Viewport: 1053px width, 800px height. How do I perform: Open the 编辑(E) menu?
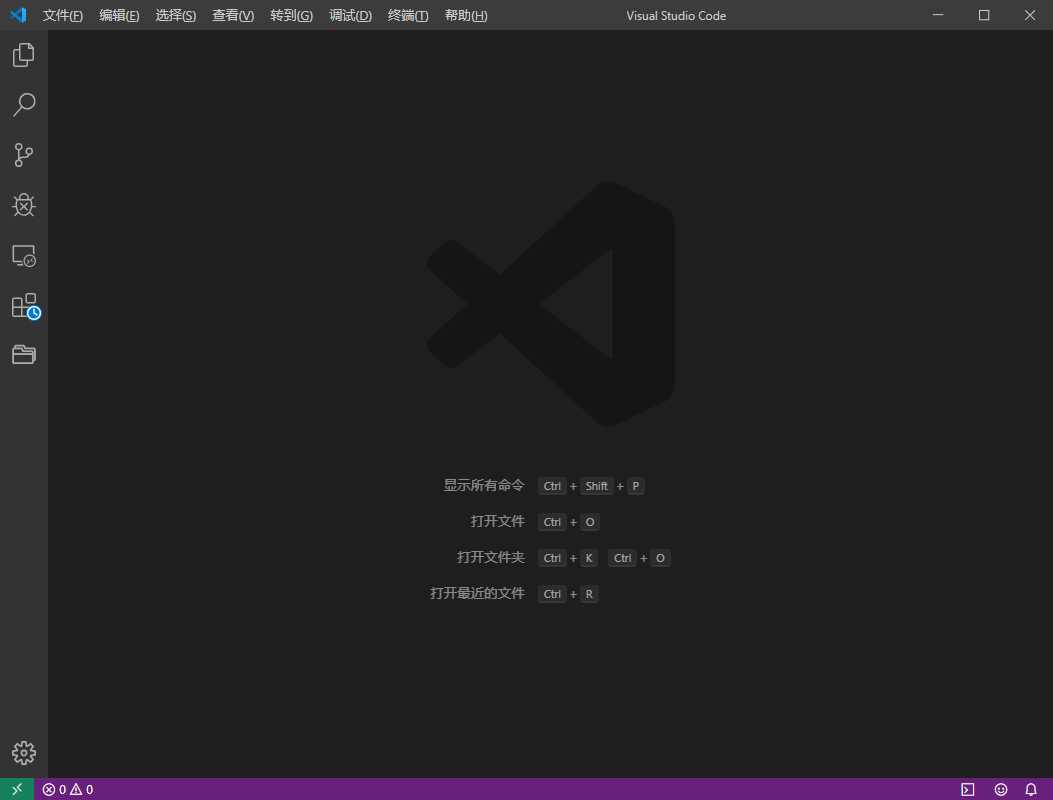point(119,15)
